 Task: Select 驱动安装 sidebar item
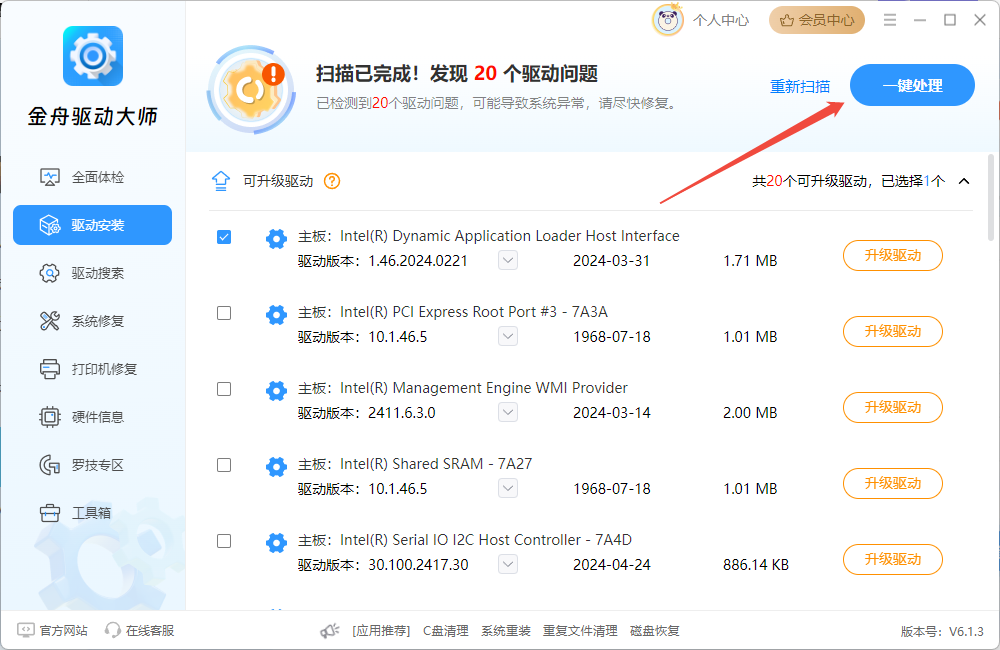click(92, 225)
